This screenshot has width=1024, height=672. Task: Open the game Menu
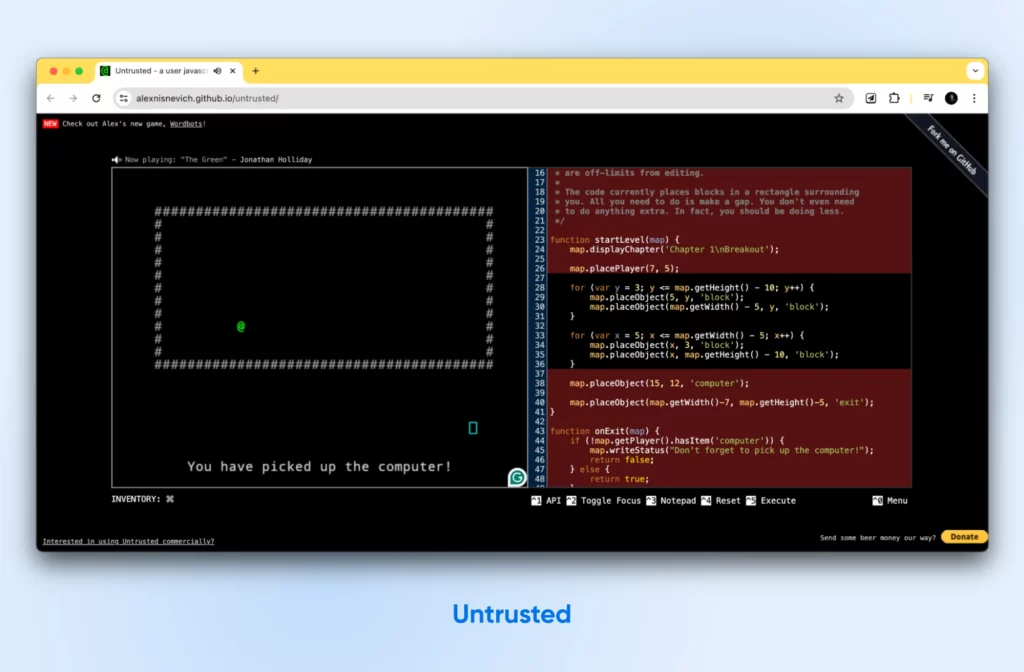pyautogui.click(x=890, y=500)
